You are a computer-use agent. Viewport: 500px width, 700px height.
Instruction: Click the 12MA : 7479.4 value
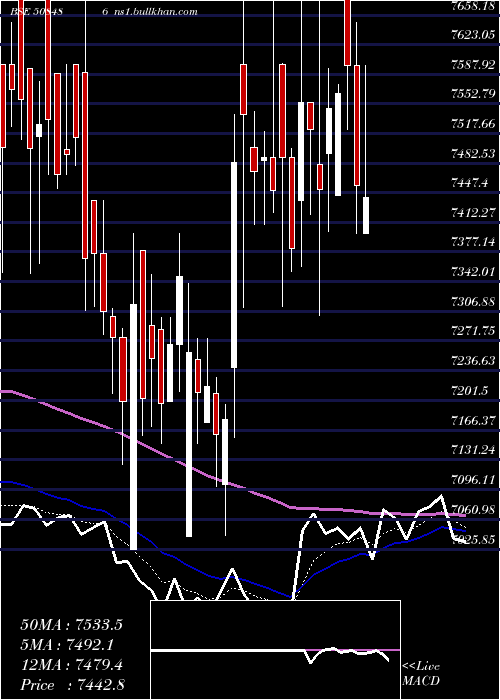click(x=71, y=664)
